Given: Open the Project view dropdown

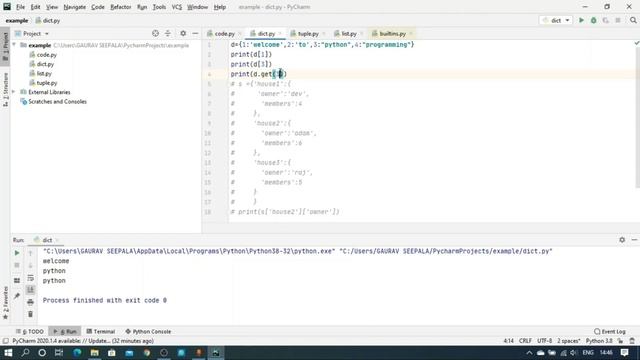Looking at the screenshot, I should click(32, 33).
